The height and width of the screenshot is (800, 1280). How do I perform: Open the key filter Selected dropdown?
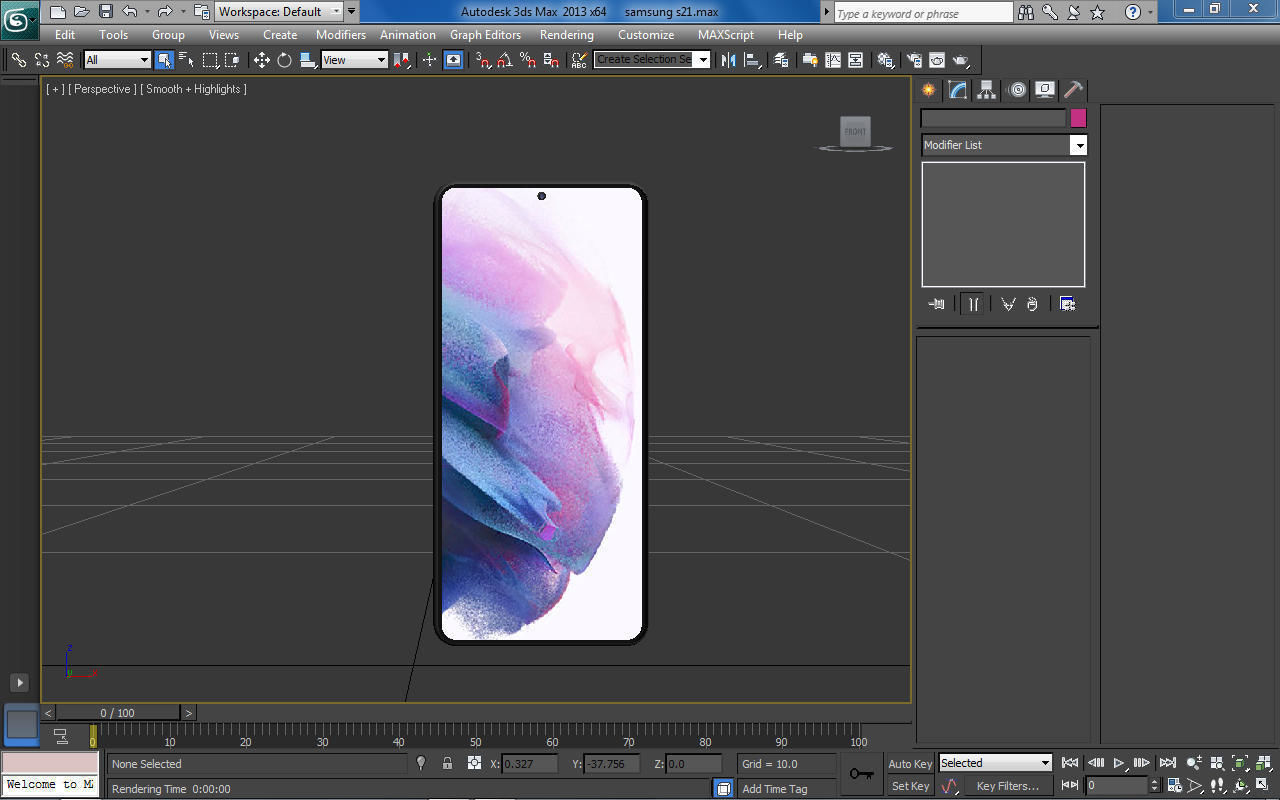coord(995,763)
